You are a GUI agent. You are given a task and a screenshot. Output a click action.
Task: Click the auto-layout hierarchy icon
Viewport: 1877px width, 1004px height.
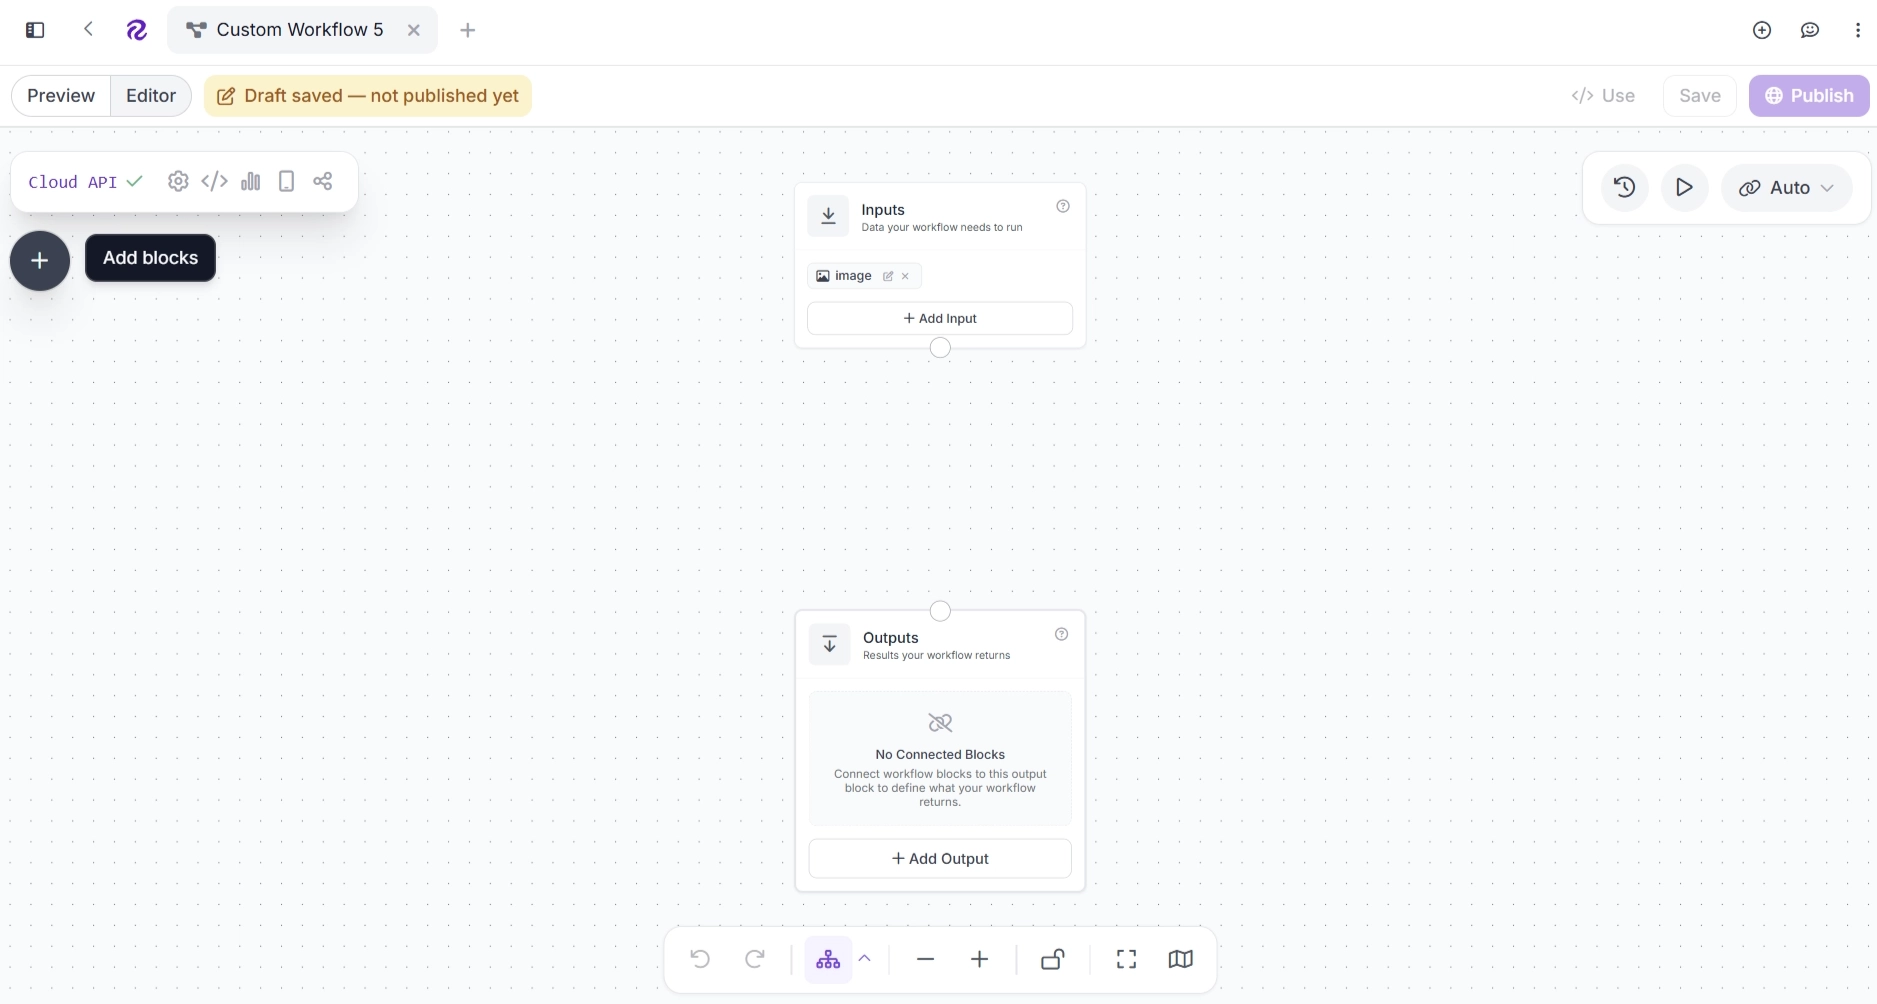(x=828, y=960)
